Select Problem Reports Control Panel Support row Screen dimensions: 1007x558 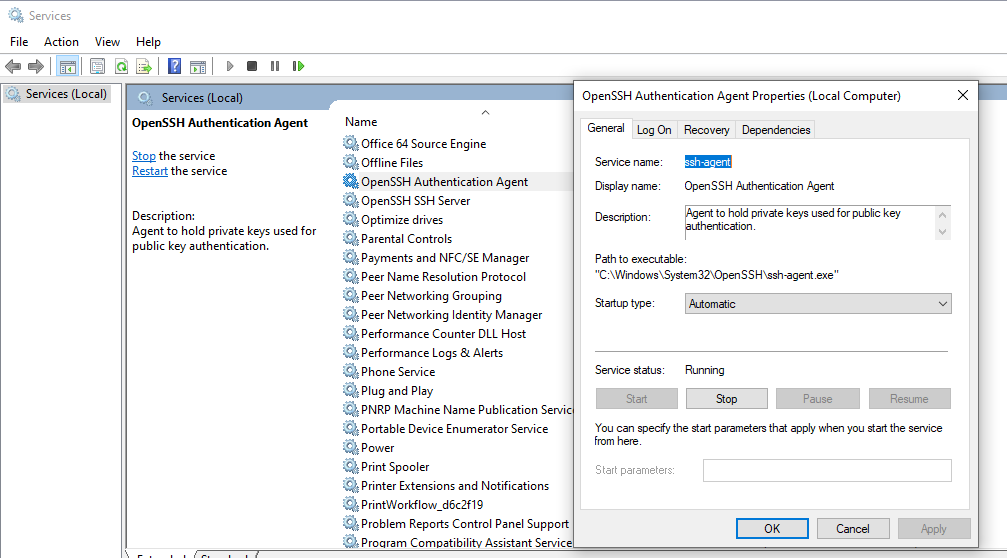pos(457,523)
